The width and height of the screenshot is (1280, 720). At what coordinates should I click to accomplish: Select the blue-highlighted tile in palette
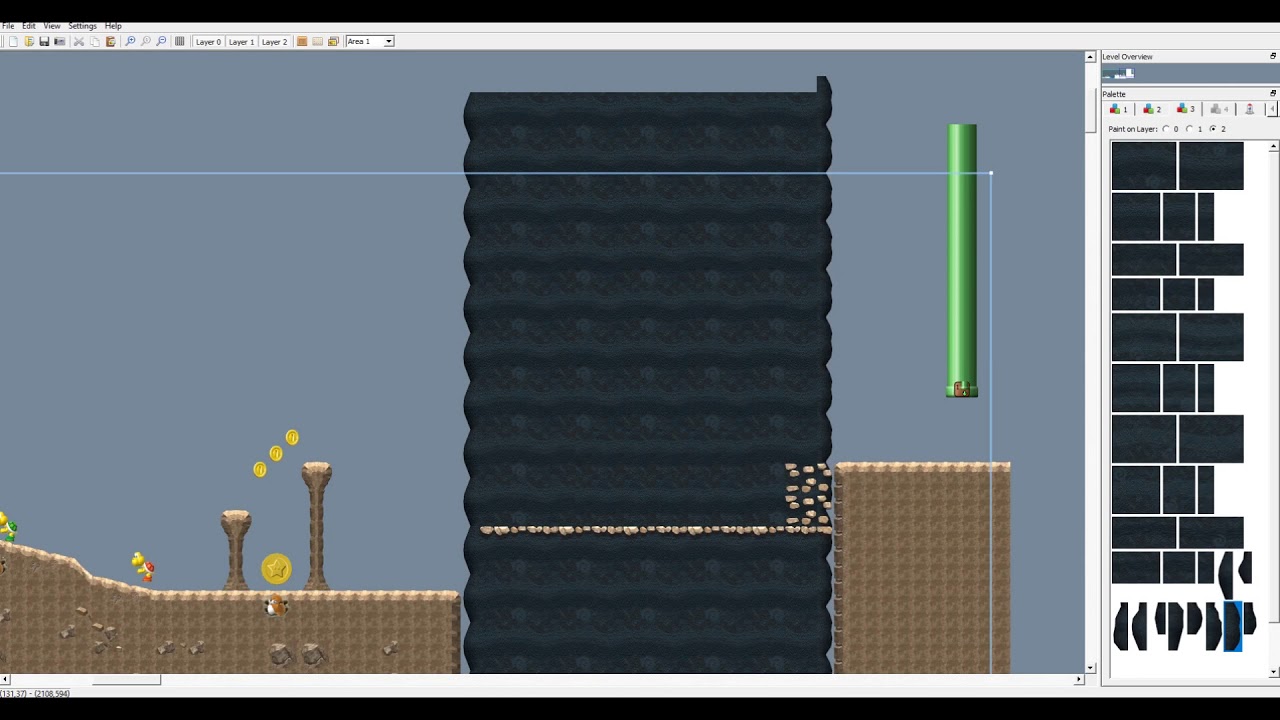(x=1232, y=626)
